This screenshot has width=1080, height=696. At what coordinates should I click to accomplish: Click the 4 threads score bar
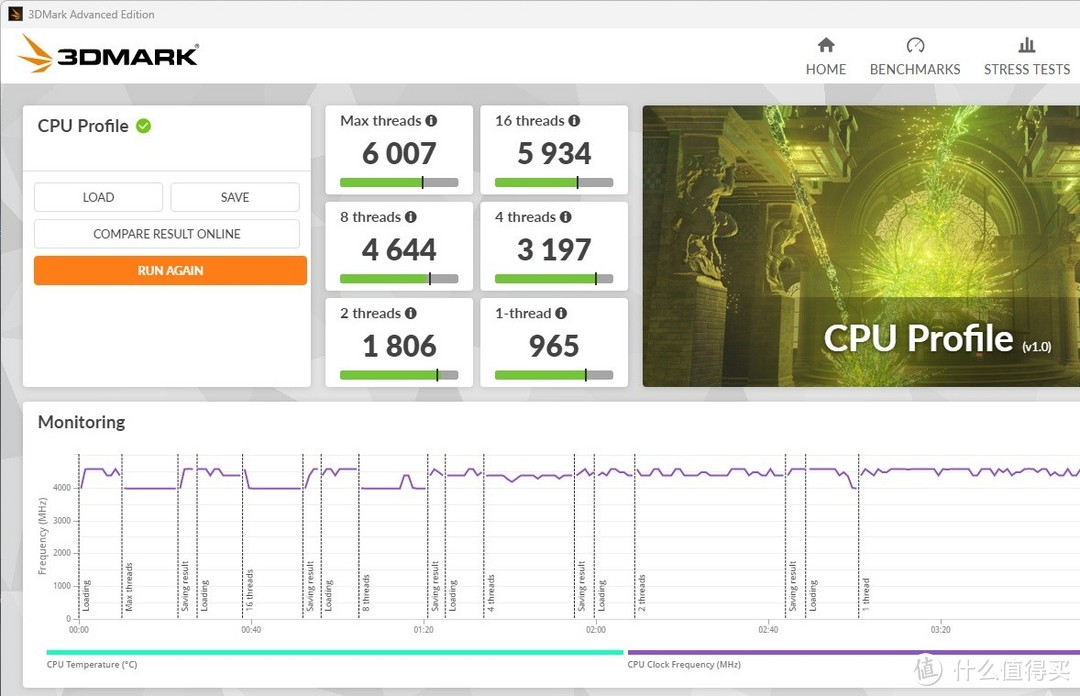(554, 279)
